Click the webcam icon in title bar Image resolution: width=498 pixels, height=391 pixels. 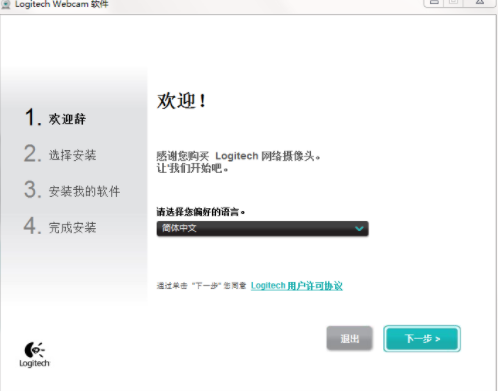(6, 4)
